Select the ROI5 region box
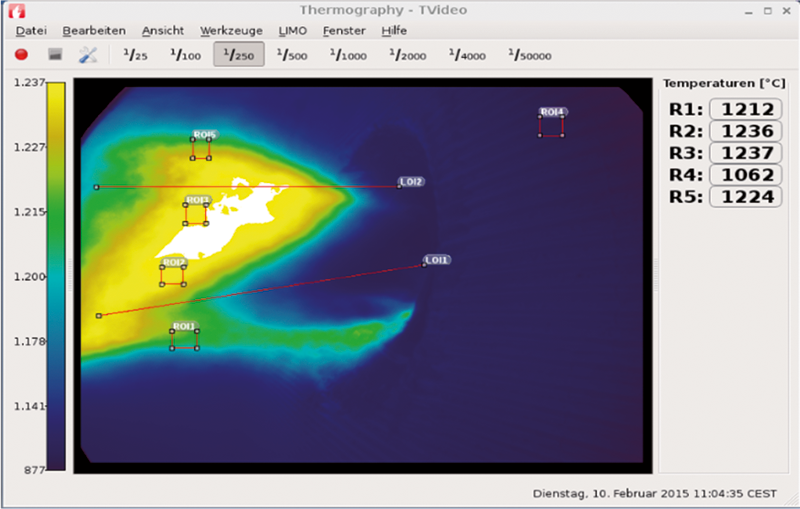Viewport: 800px width, 509px height. pos(202,147)
